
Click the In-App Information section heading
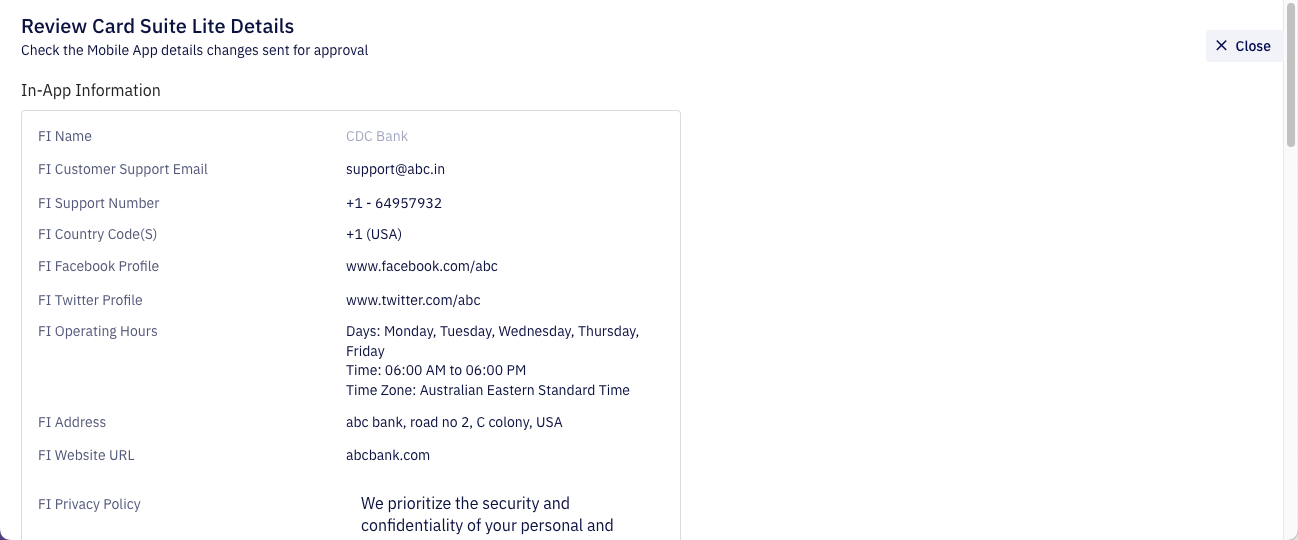(91, 90)
